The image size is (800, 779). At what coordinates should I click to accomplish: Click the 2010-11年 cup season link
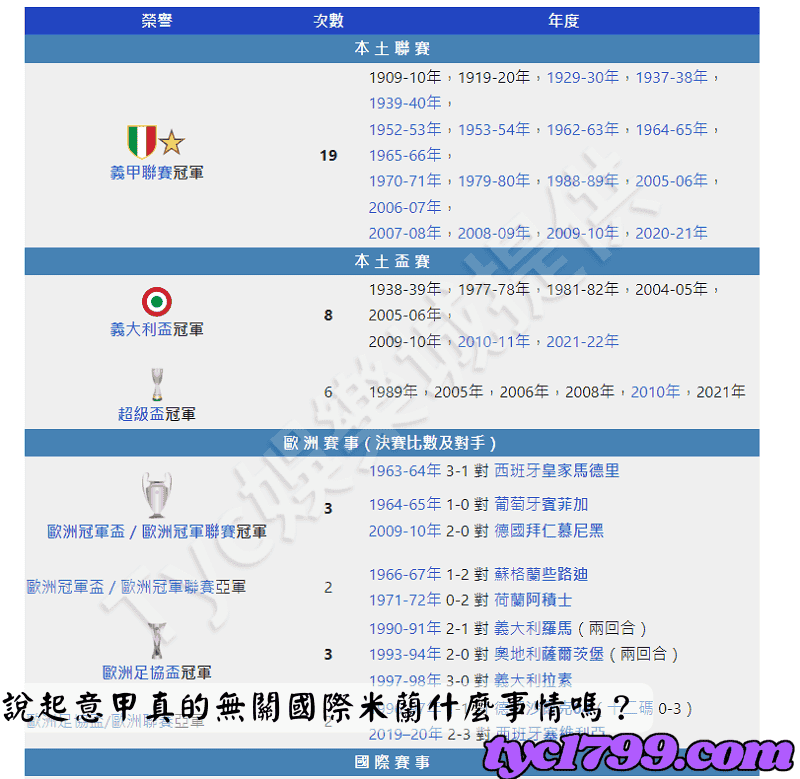click(x=494, y=341)
